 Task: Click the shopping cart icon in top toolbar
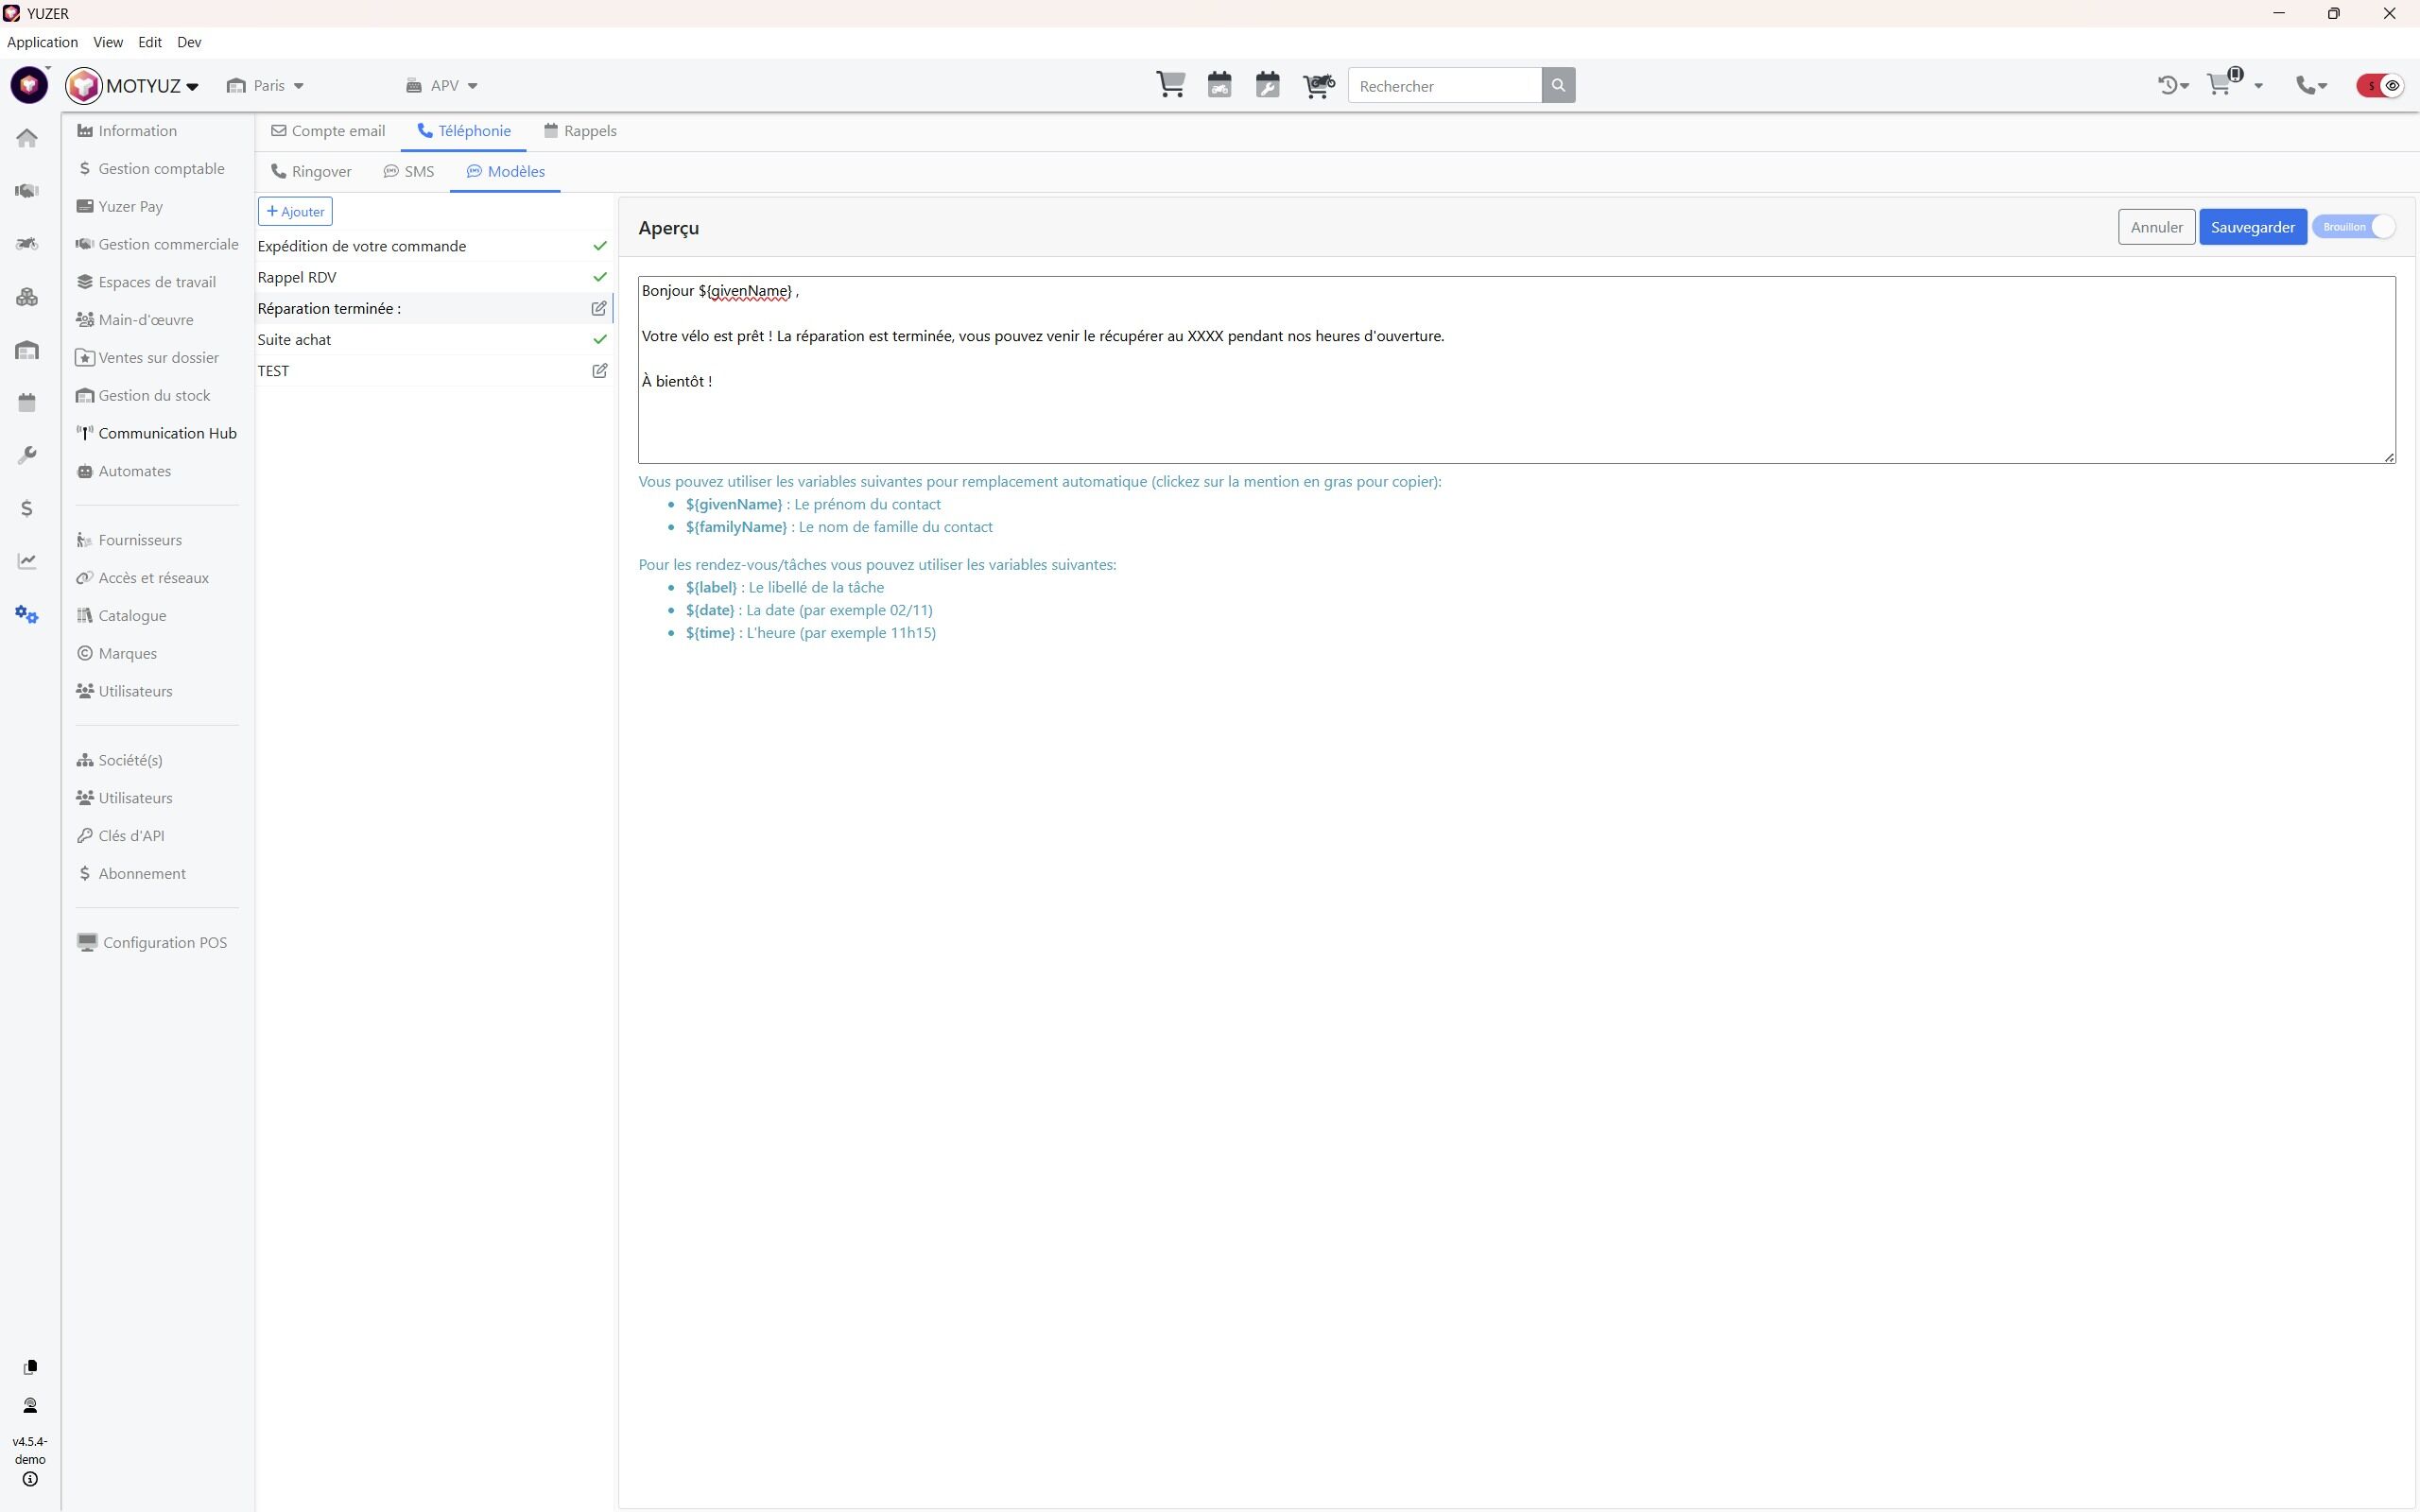[x=1170, y=85]
